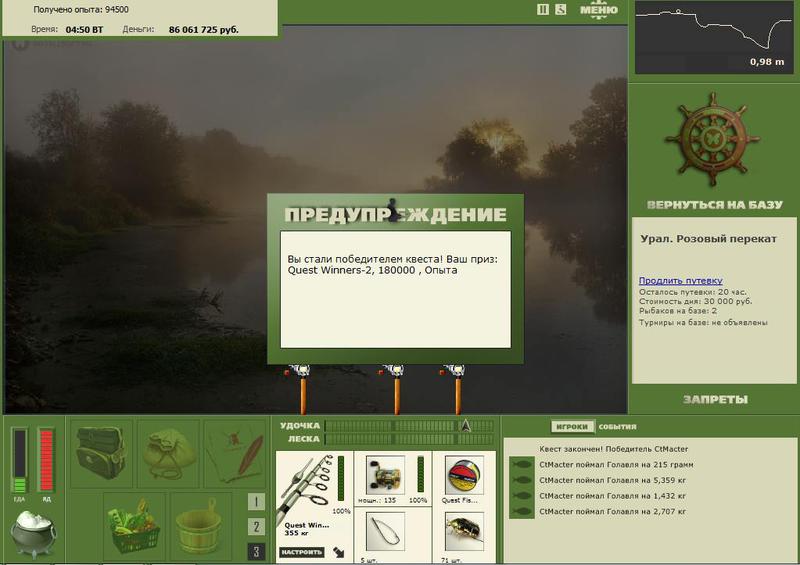Click the НАСТРОИТЬ button
The image size is (800, 565).
(302, 552)
